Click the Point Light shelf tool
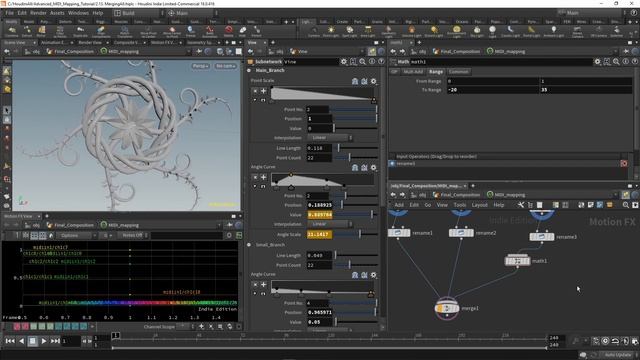This screenshot has width=640, height=360. click(331, 32)
